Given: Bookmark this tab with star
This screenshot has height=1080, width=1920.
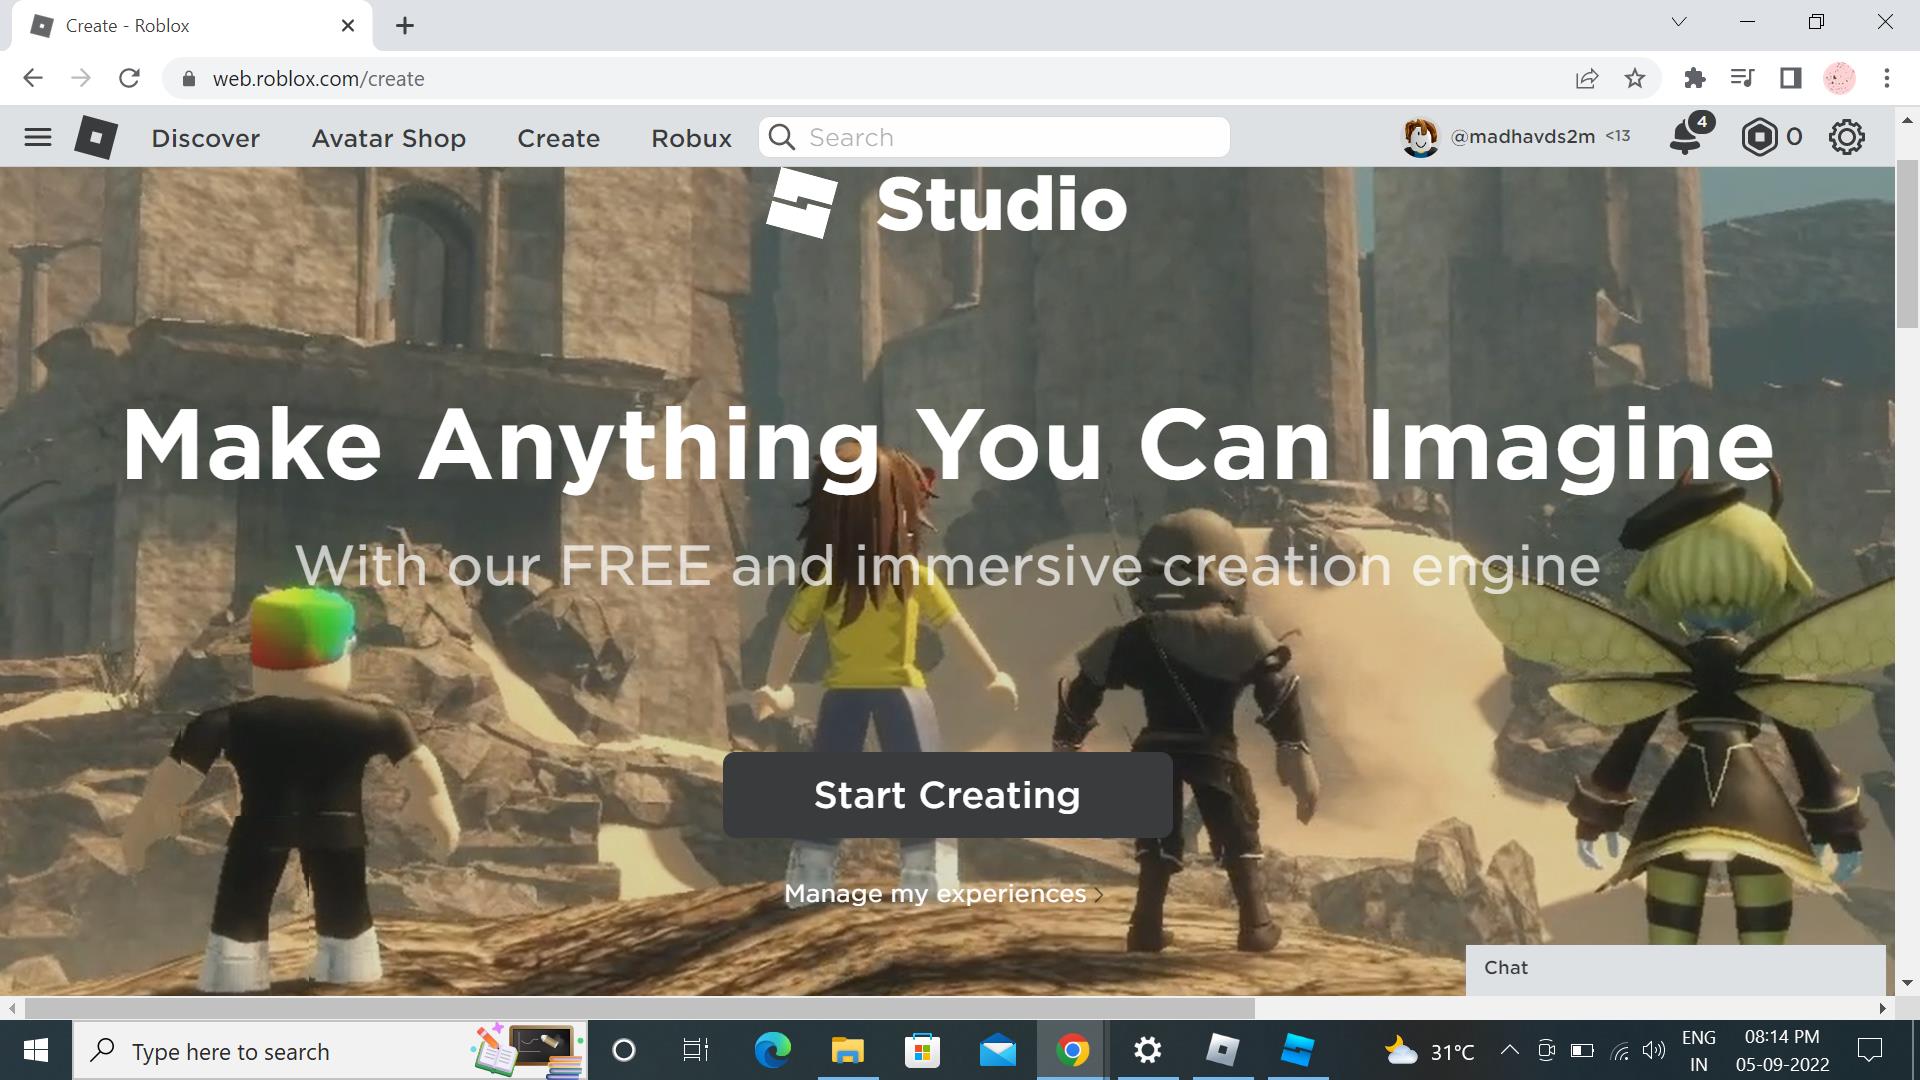Looking at the screenshot, I should (1635, 78).
